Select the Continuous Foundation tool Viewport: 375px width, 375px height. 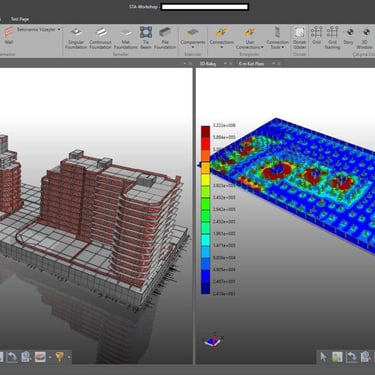[x=100, y=39]
